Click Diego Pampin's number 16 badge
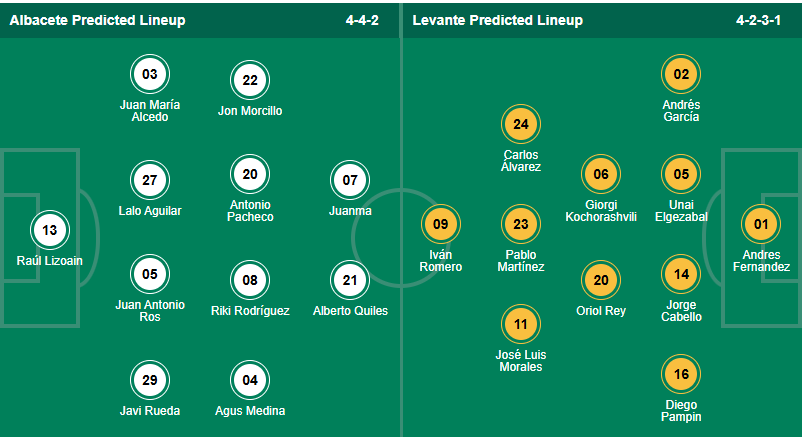 coord(682,375)
